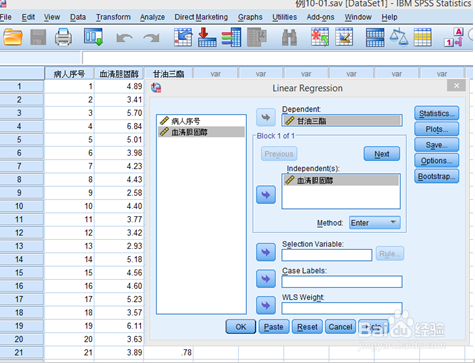The image size is (475, 363).
Task: Click the Split file icon
Action: pyautogui.click(x=375, y=37)
